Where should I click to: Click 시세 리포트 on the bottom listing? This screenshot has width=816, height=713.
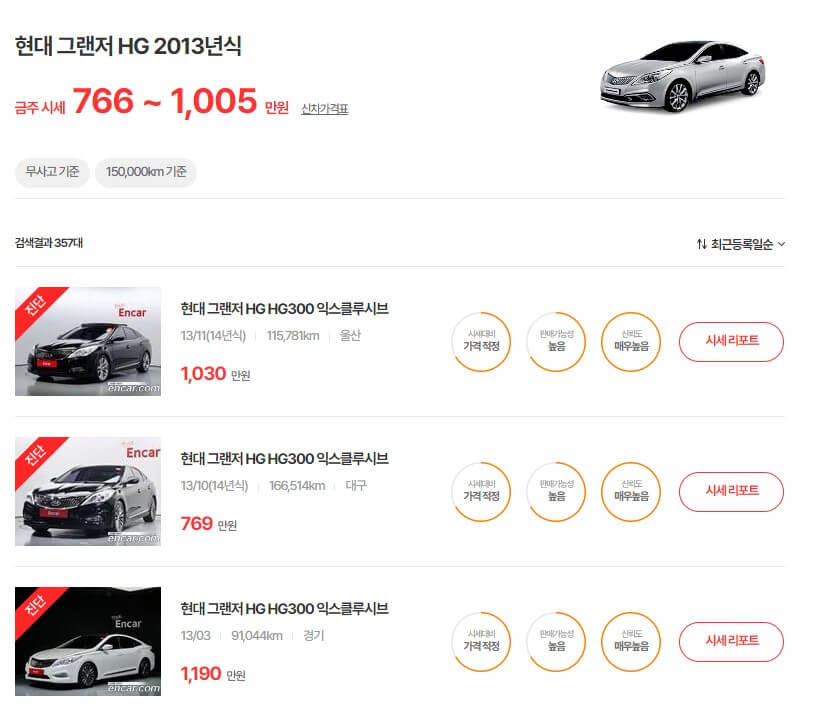pos(732,641)
